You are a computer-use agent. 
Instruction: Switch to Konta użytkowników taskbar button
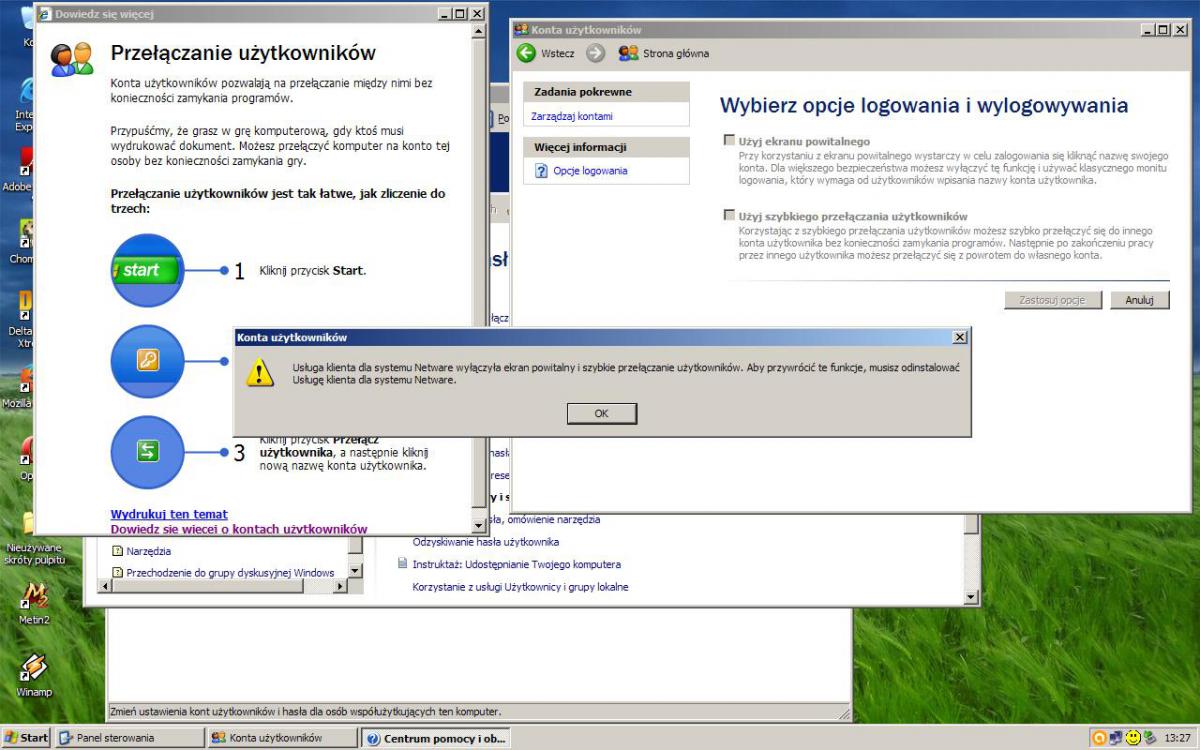point(282,738)
